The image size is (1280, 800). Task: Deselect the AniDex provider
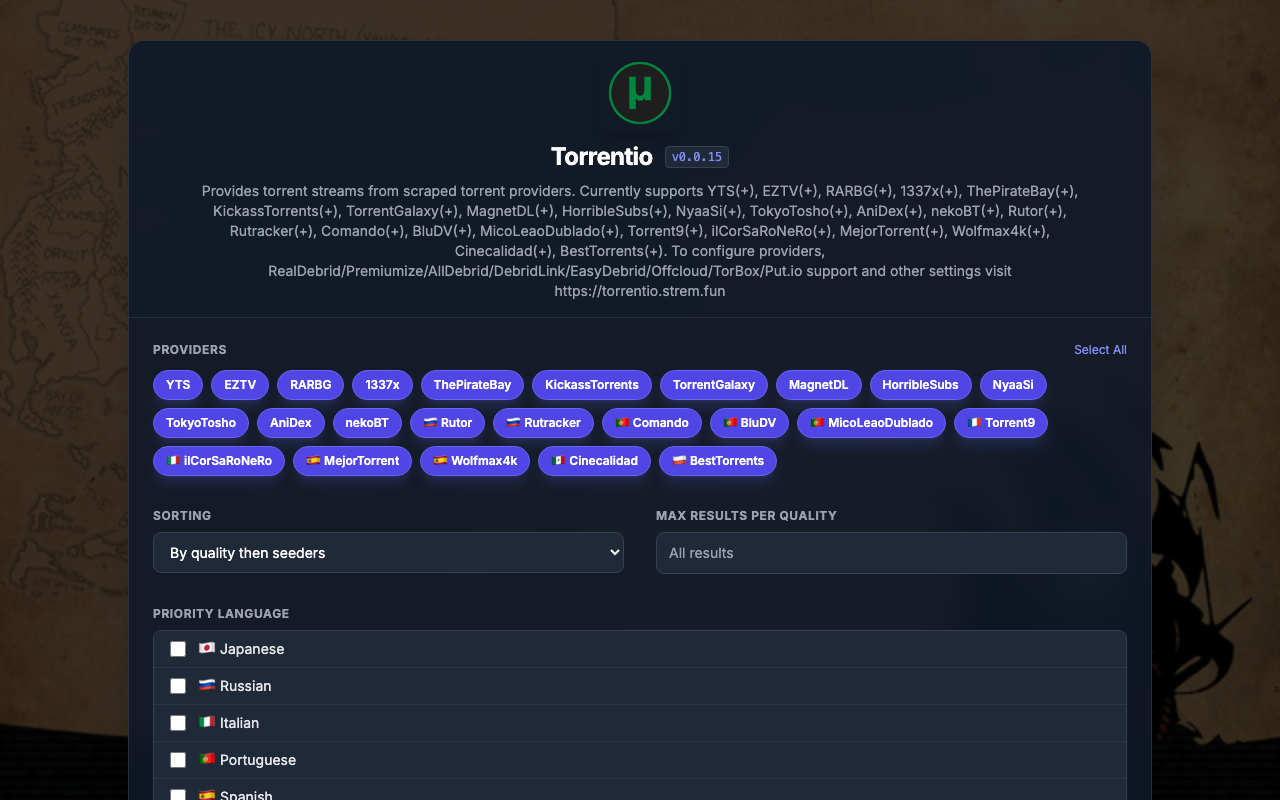click(291, 423)
